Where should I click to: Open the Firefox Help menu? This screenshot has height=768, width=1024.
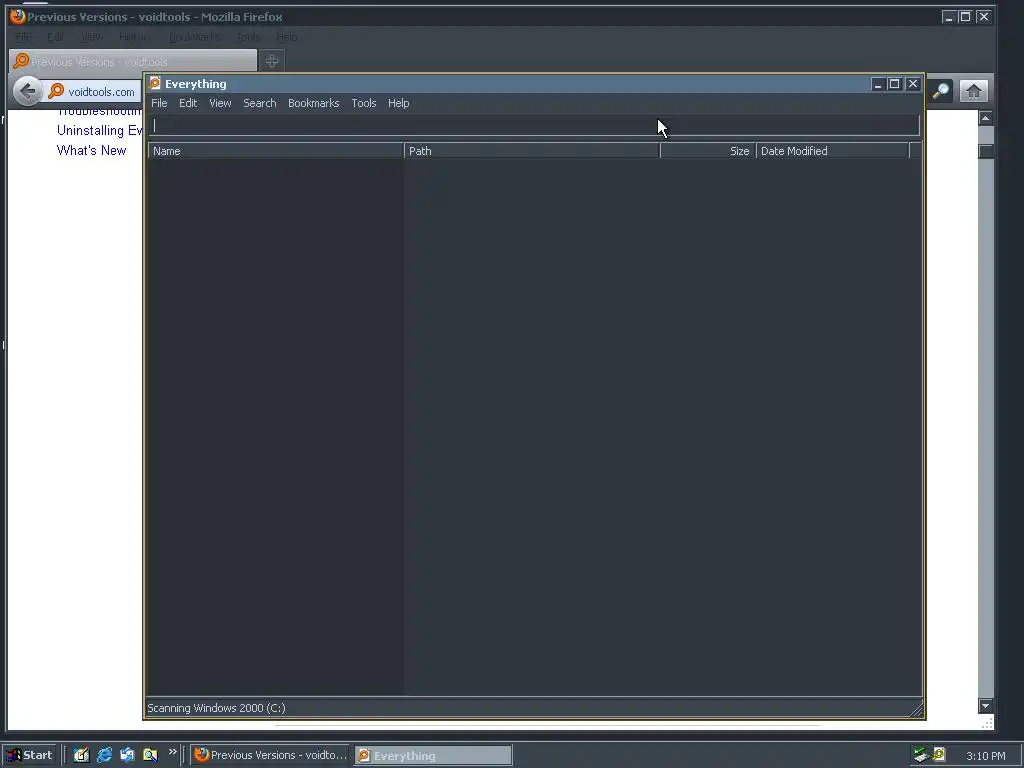(287, 37)
